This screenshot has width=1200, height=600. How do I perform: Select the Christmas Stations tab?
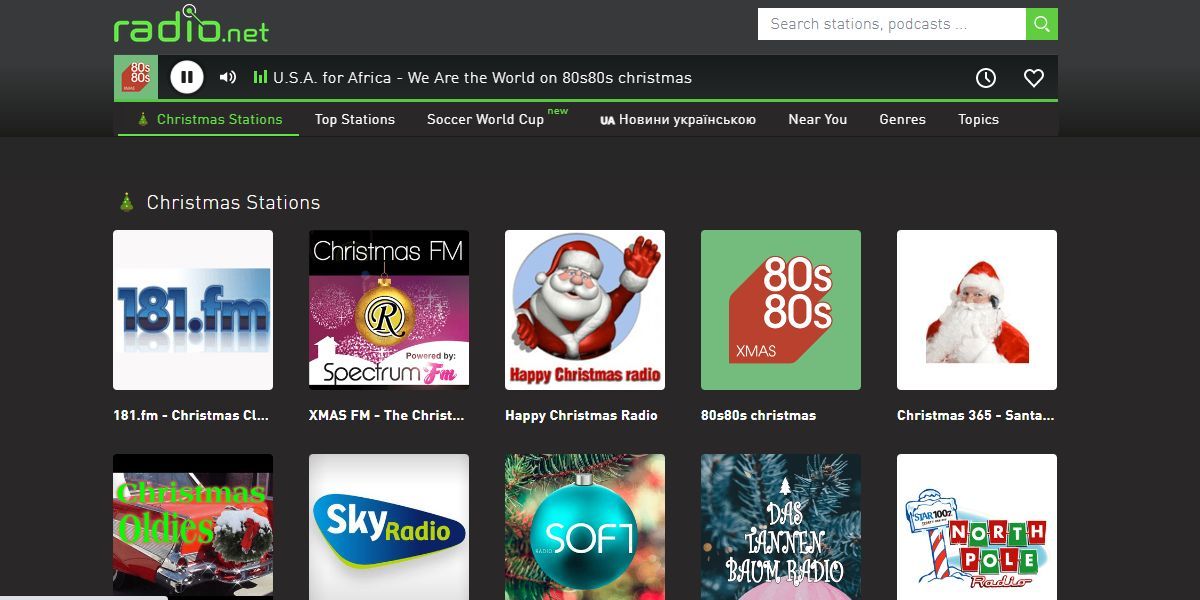click(209, 119)
